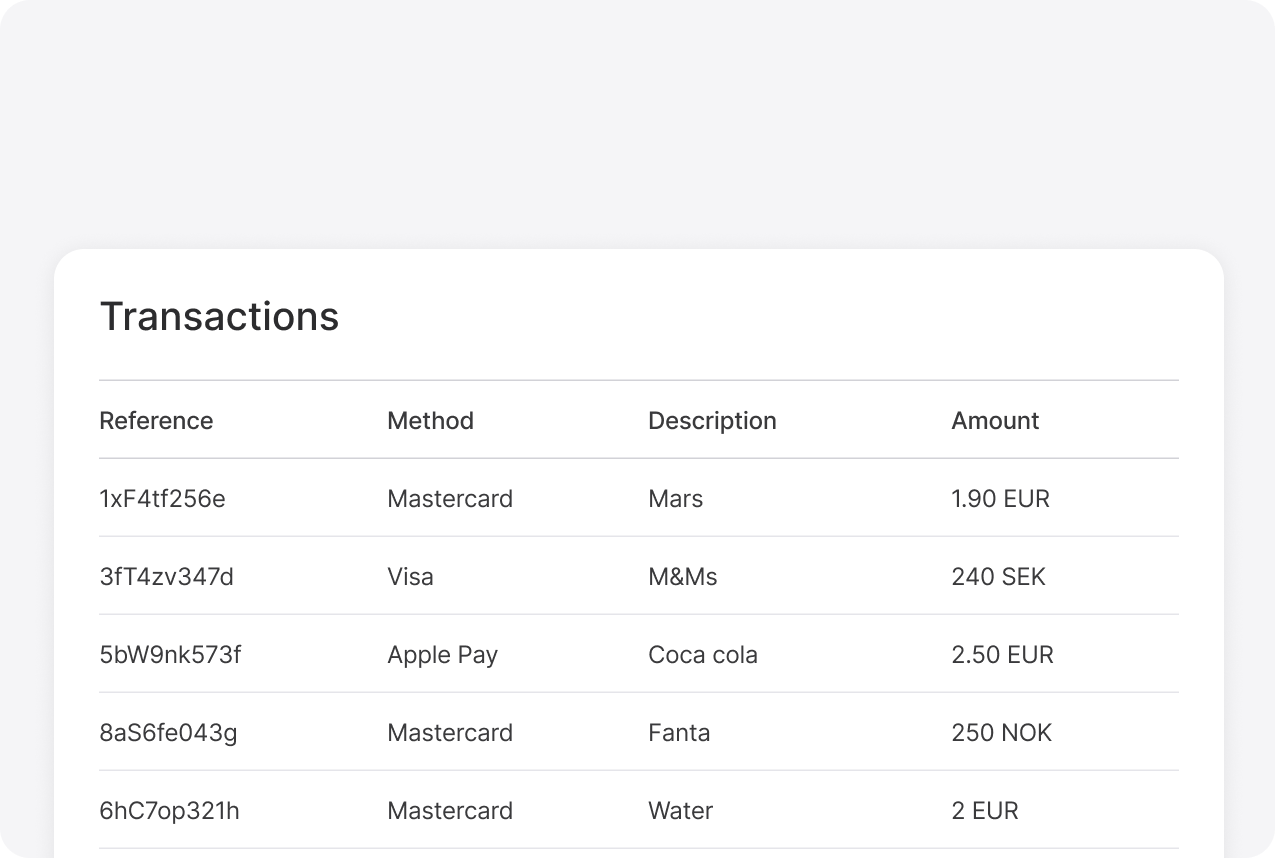Click the Amount column header
Viewport: 1275px width, 858px height.
pyautogui.click(x=995, y=421)
